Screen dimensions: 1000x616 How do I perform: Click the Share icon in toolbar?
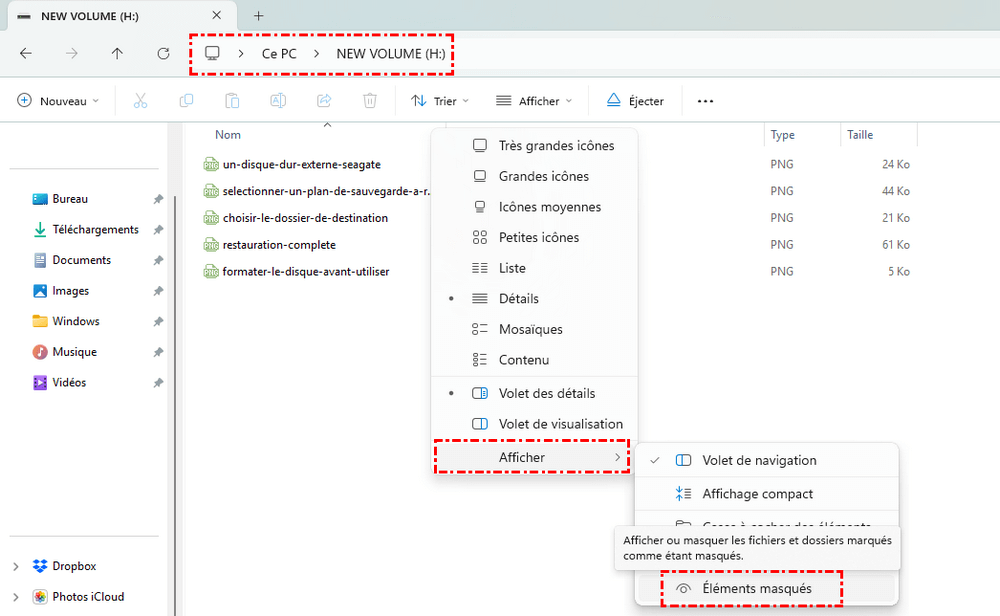point(324,101)
